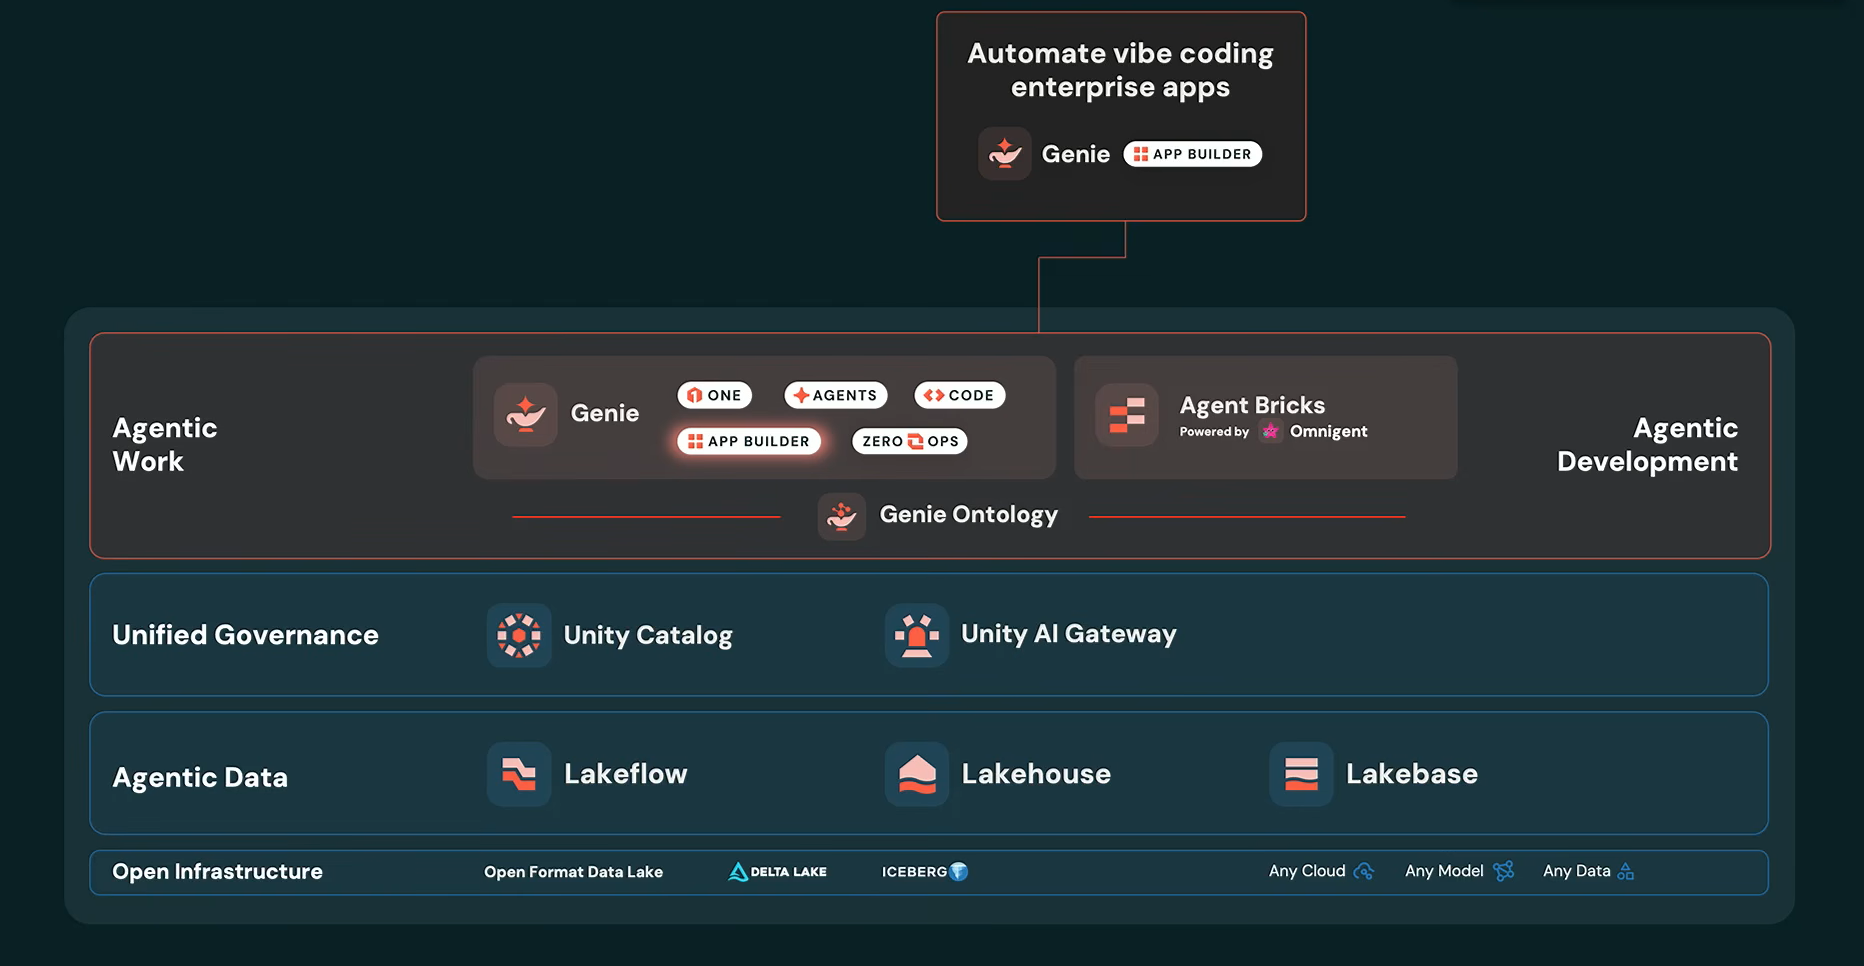
Task: Click the Any Model icon
Action: pyautogui.click(x=1503, y=871)
